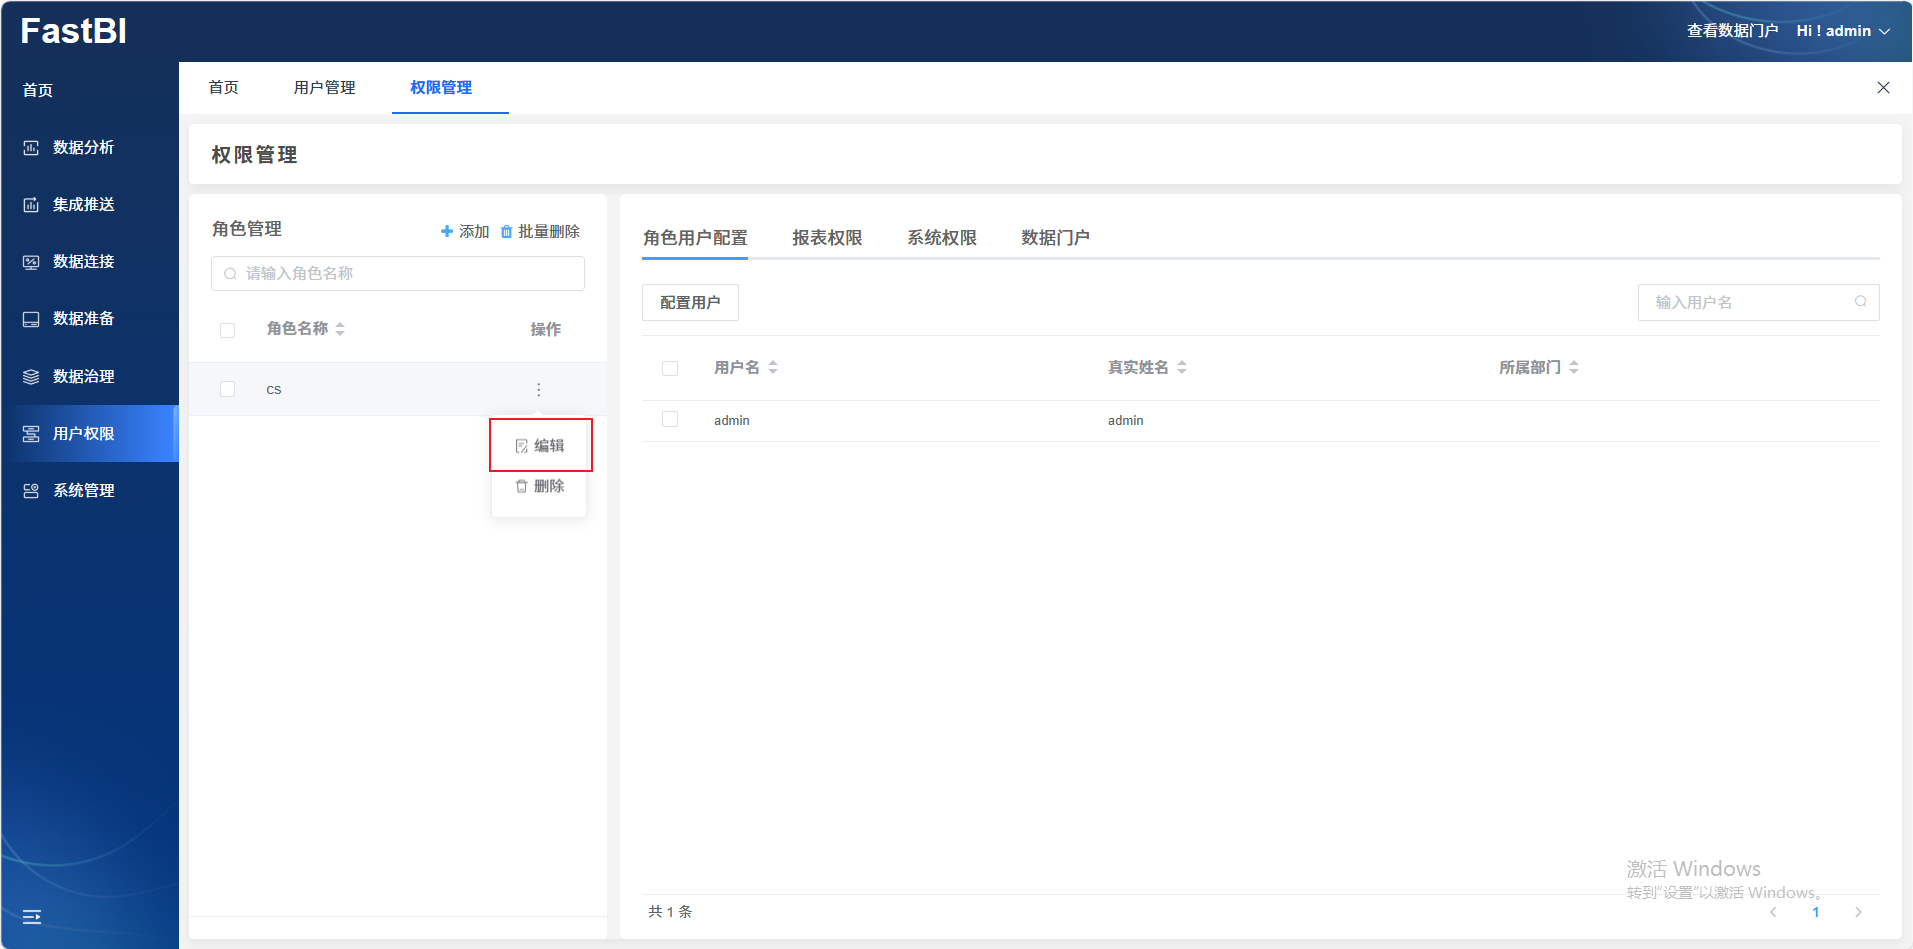Choose 删除 from the role context menu
Image resolution: width=1913 pixels, height=949 pixels.
[x=540, y=486]
